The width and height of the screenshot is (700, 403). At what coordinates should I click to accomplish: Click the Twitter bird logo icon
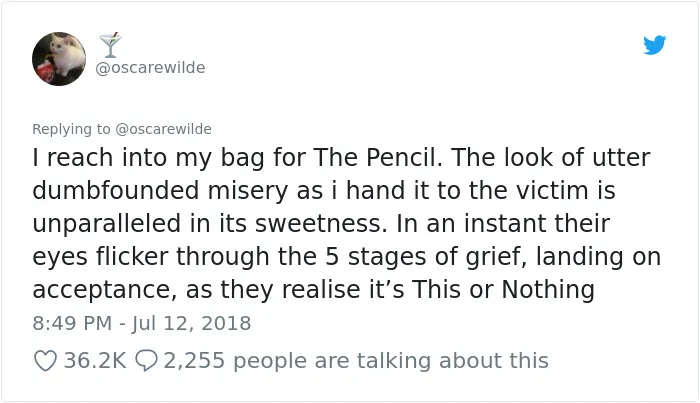654,45
